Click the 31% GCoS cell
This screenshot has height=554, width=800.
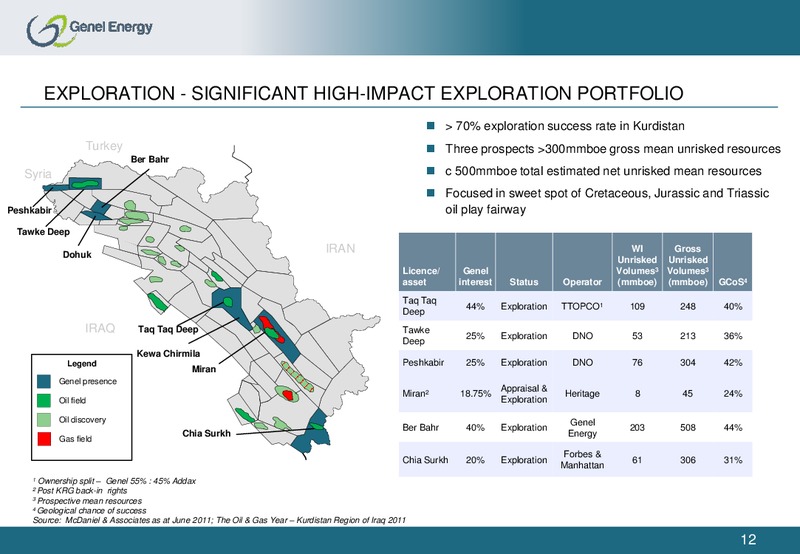point(733,460)
